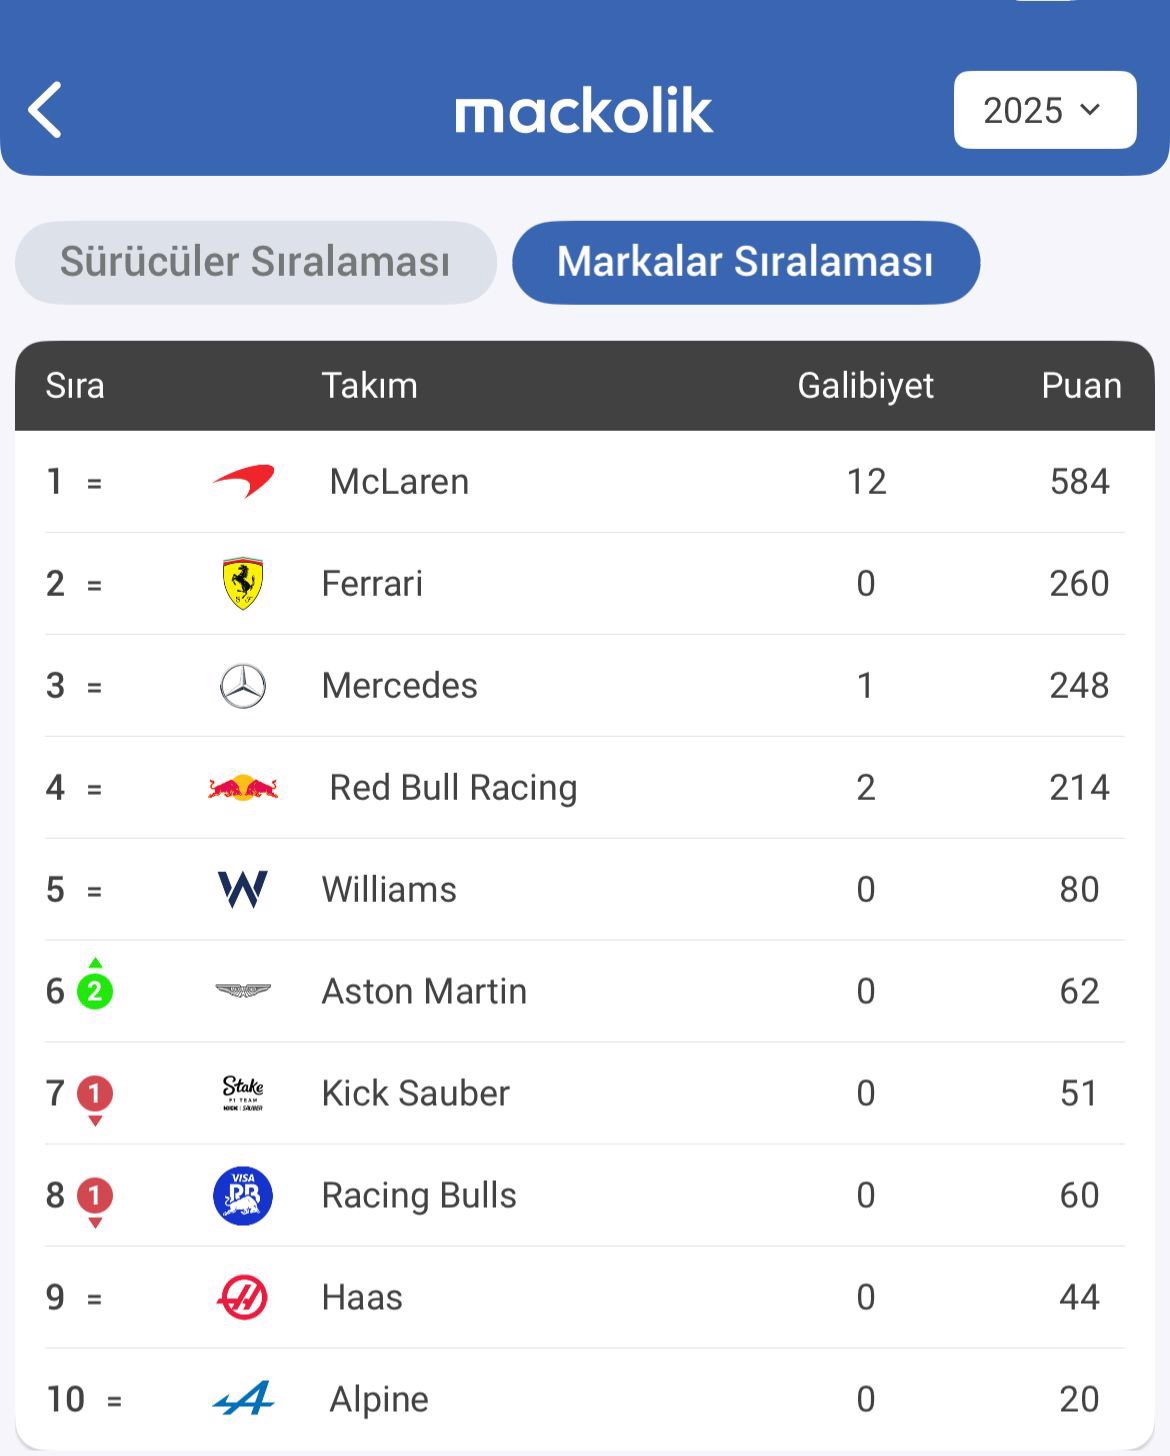Open the 2025 season dropdown
This screenshot has width=1170, height=1456.
1045,110
